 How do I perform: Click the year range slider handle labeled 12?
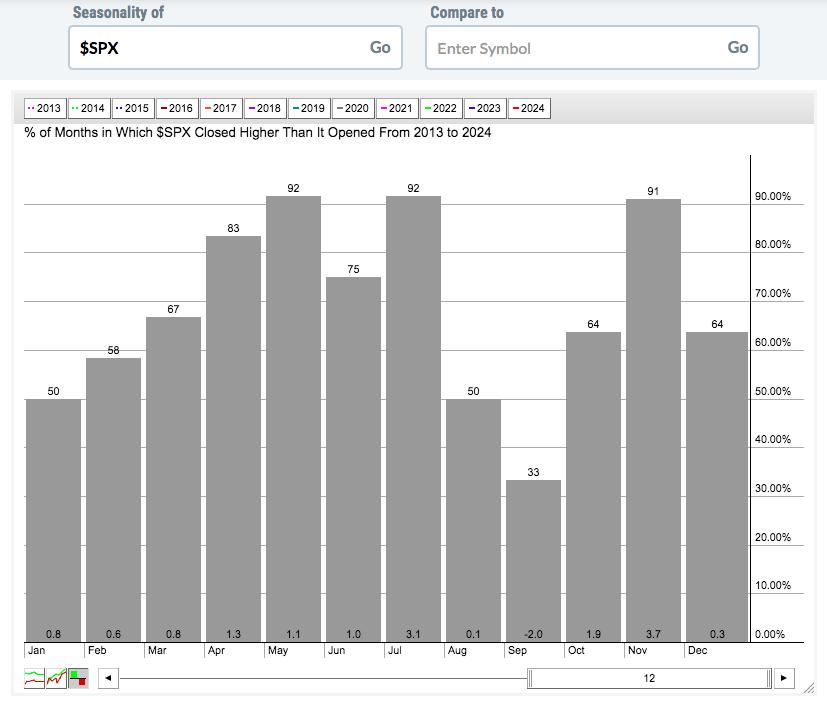pos(649,678)
